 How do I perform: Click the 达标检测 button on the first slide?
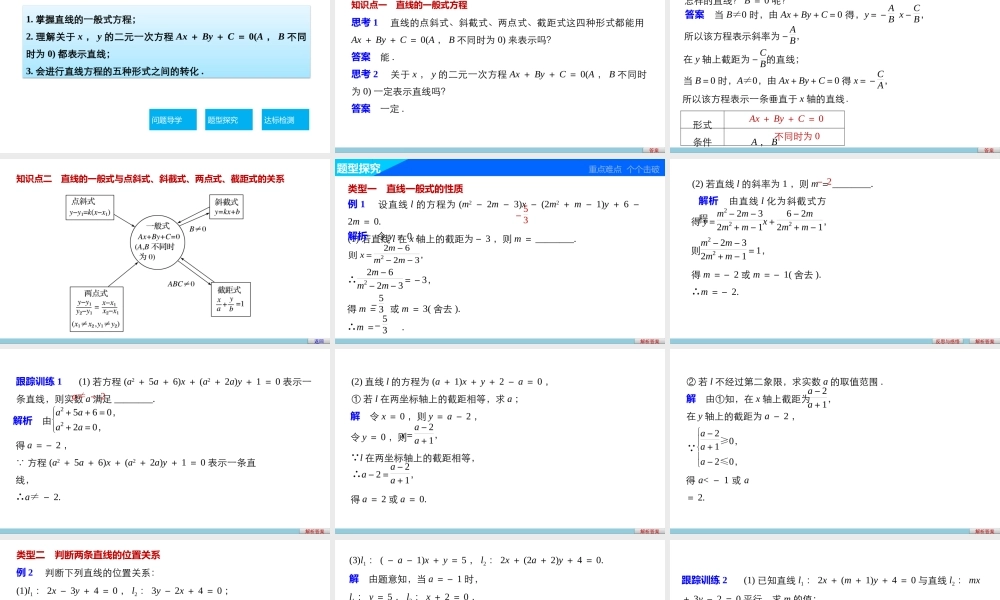click(x=285, y=120)
